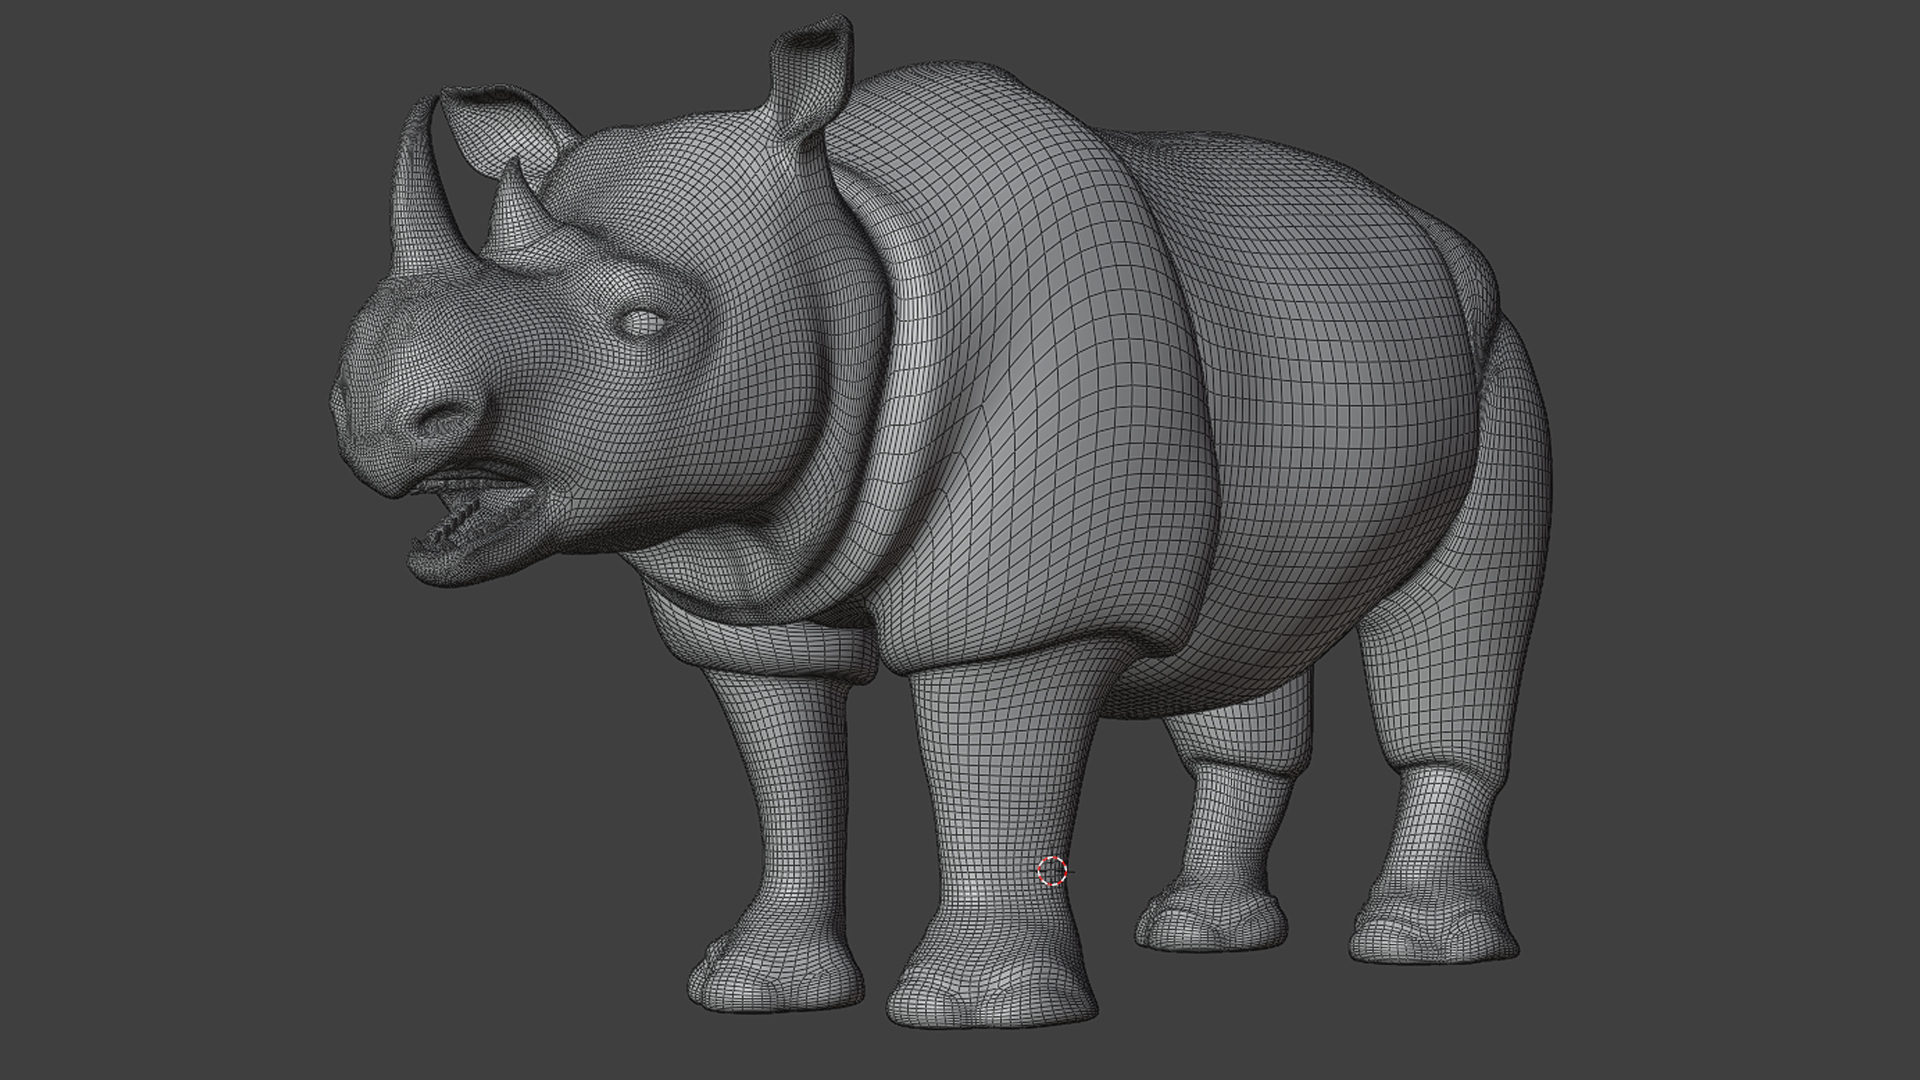Click the rhino's visible eye
The height and width of the screenshot is (1080, 1920).
click(x=641, y=321)
